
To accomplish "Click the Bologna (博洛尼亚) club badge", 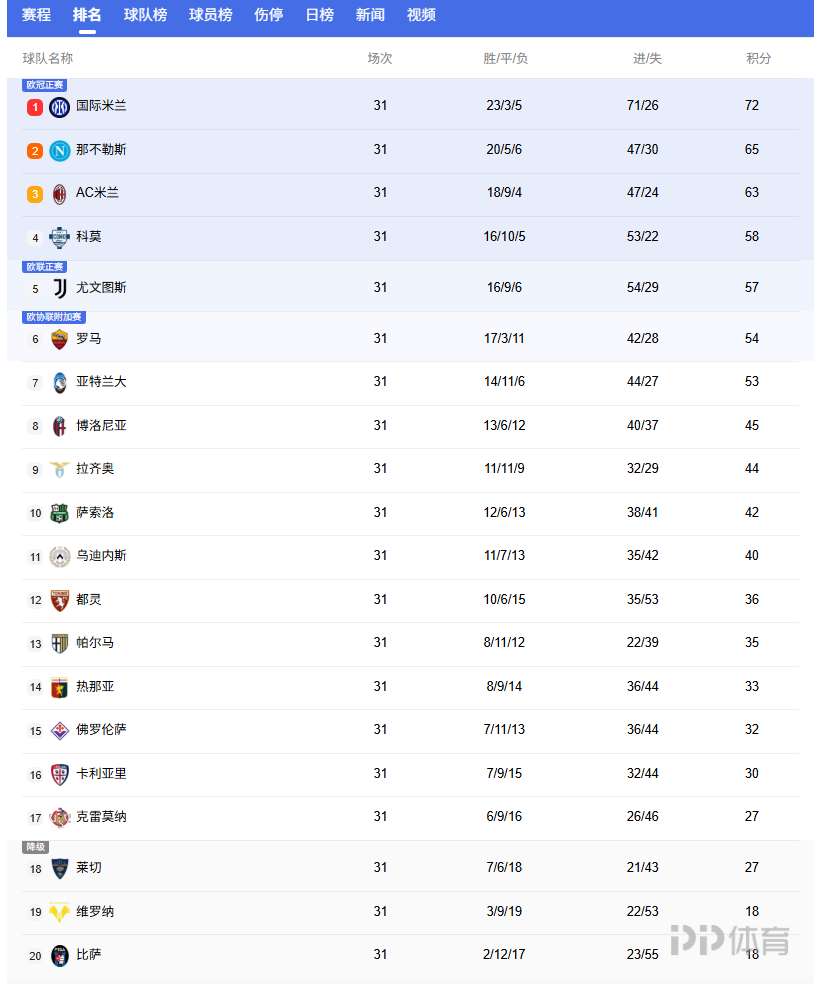I will click(59, 426).
